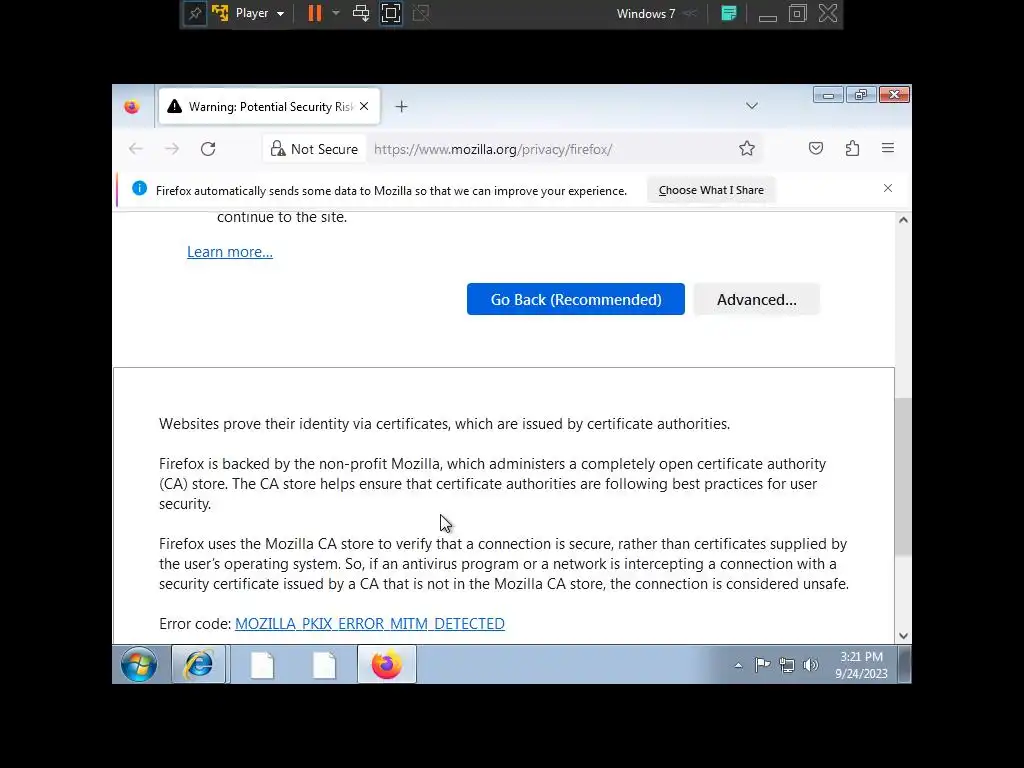Reload the current page
This screenshot has width=1024, height=768.
coord(208,149)
